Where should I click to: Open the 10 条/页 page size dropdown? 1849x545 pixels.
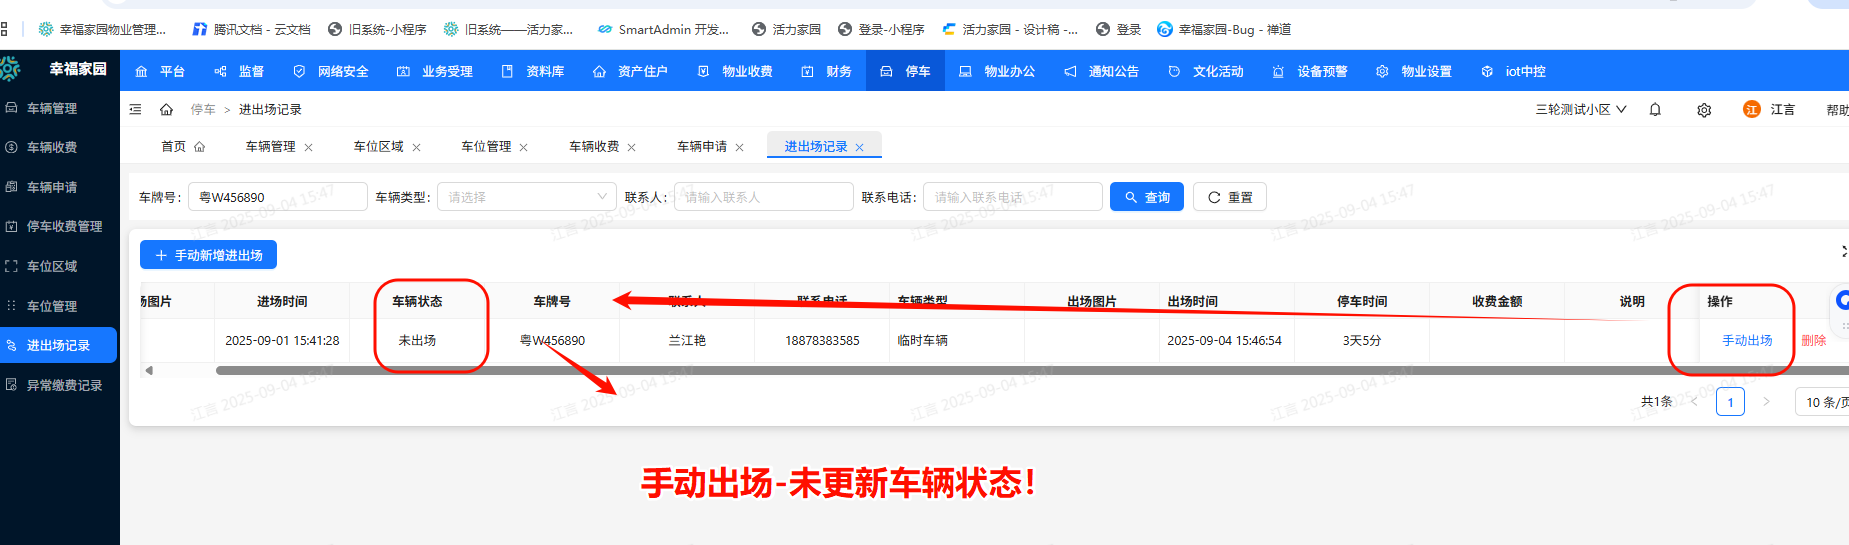(x=1822, y=402)
